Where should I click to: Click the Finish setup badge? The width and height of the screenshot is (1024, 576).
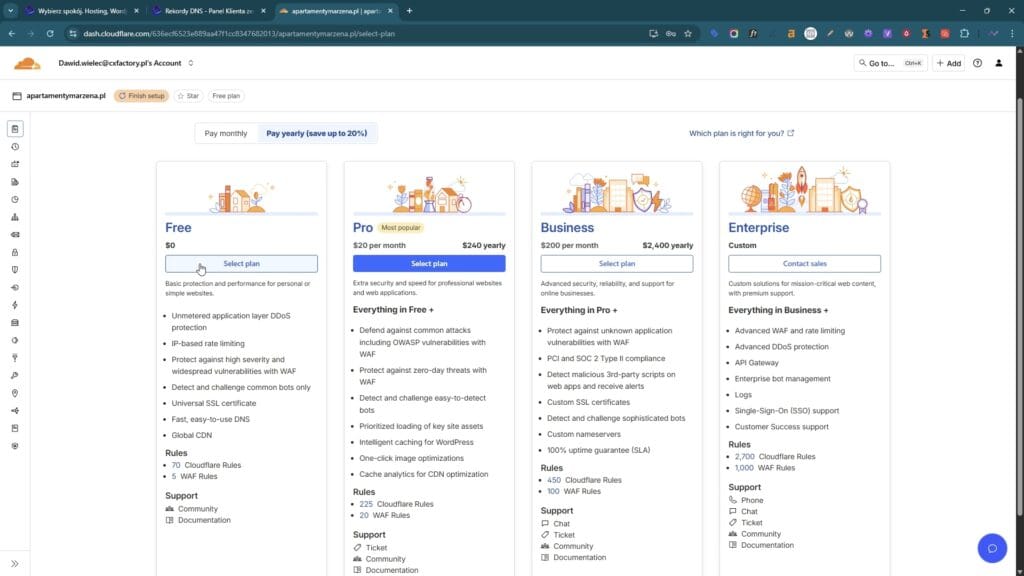(x=141, y=96)
